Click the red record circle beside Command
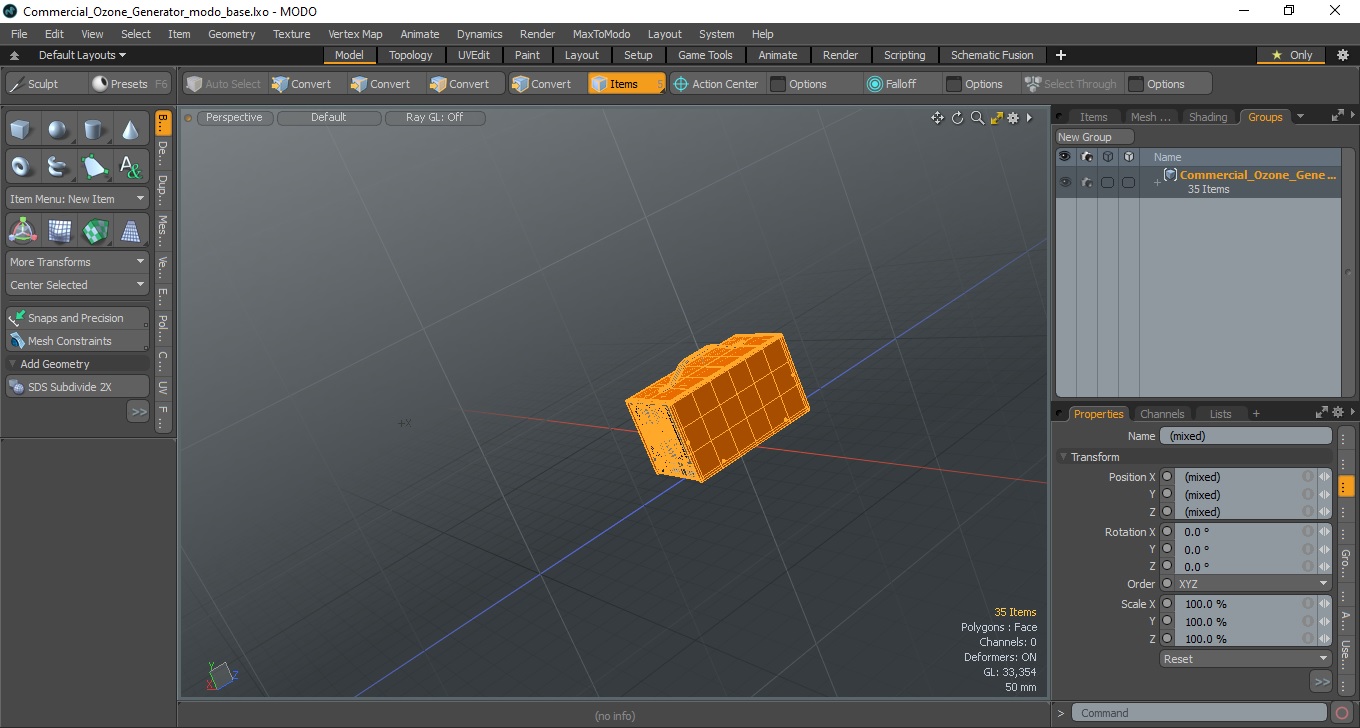This screenshot has width=1360, height=728. coord(1342,713)
